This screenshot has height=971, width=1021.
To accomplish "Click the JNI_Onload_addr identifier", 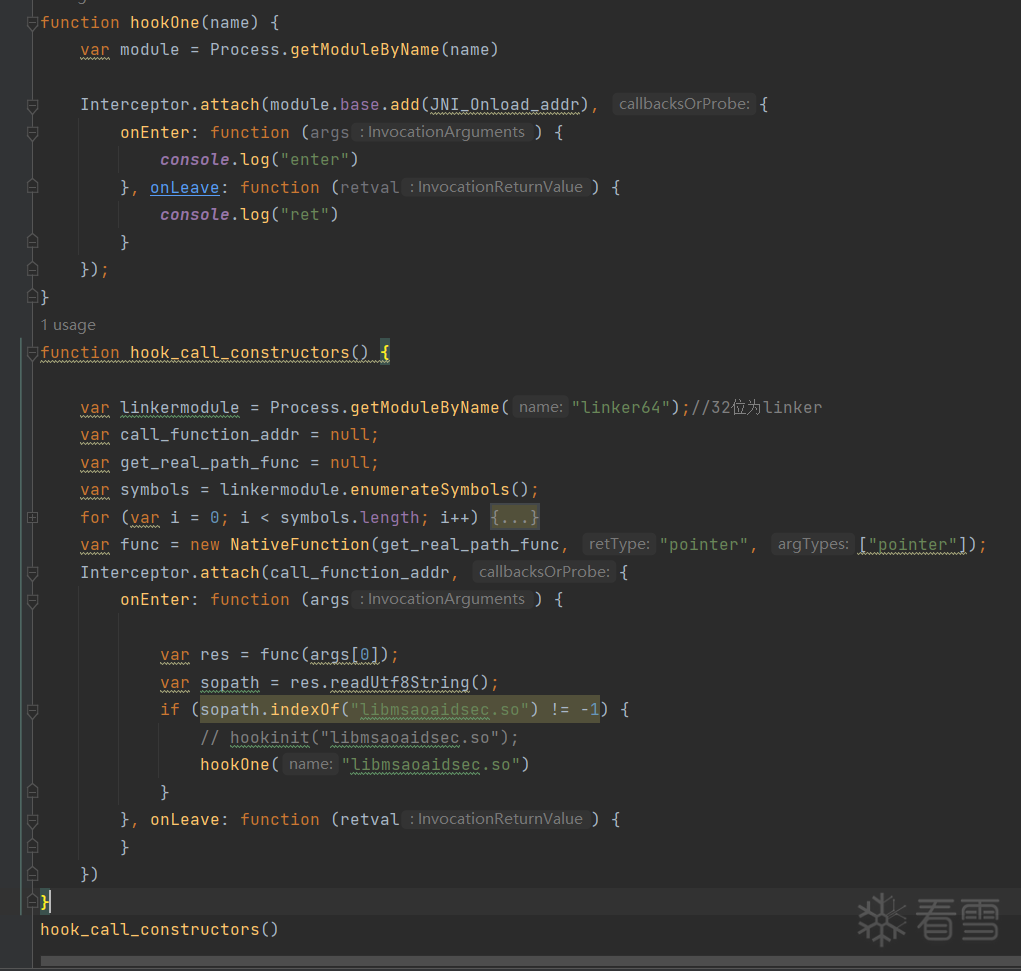I will coord(505,105).
